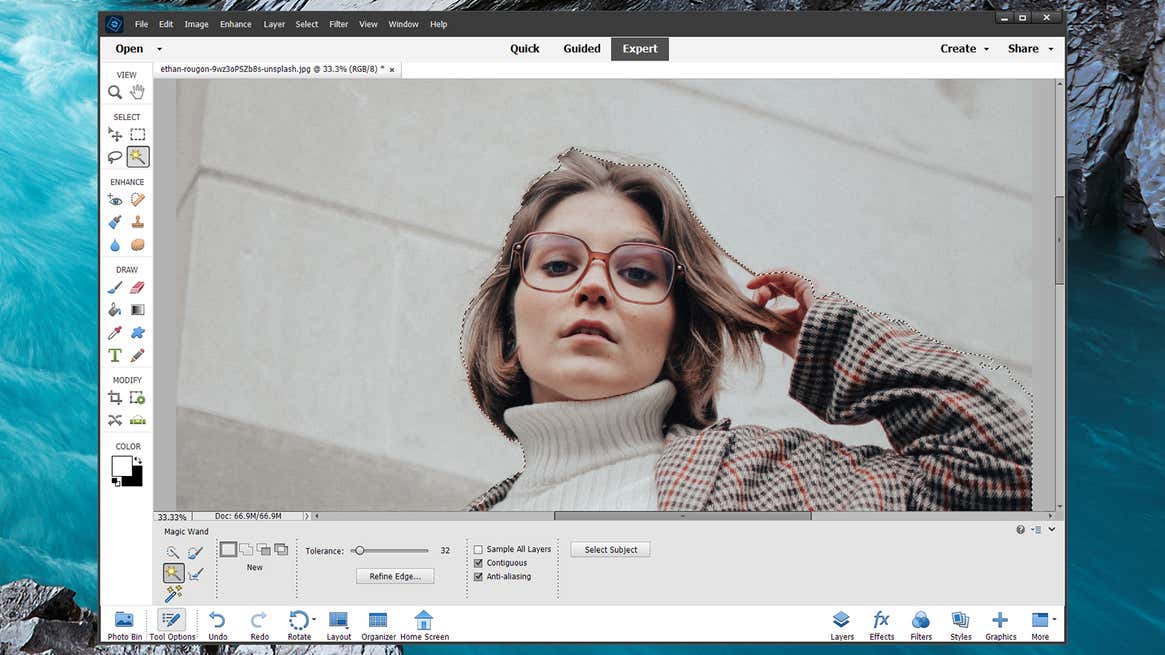This screenshot has height=655, width=1165.
Task: Open the Home Screen
Action: [424, 625]
